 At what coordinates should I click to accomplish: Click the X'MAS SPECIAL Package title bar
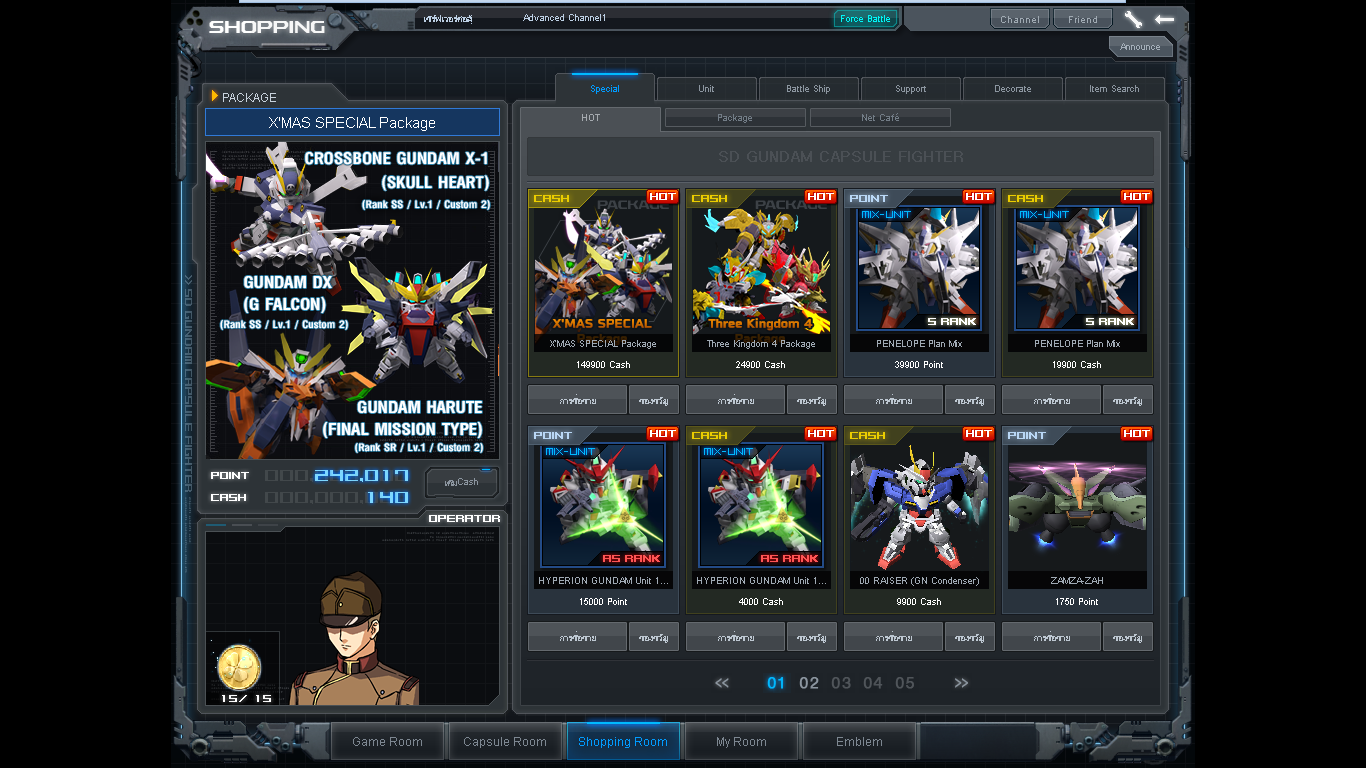pyautogui.click(x=352, y=122)
